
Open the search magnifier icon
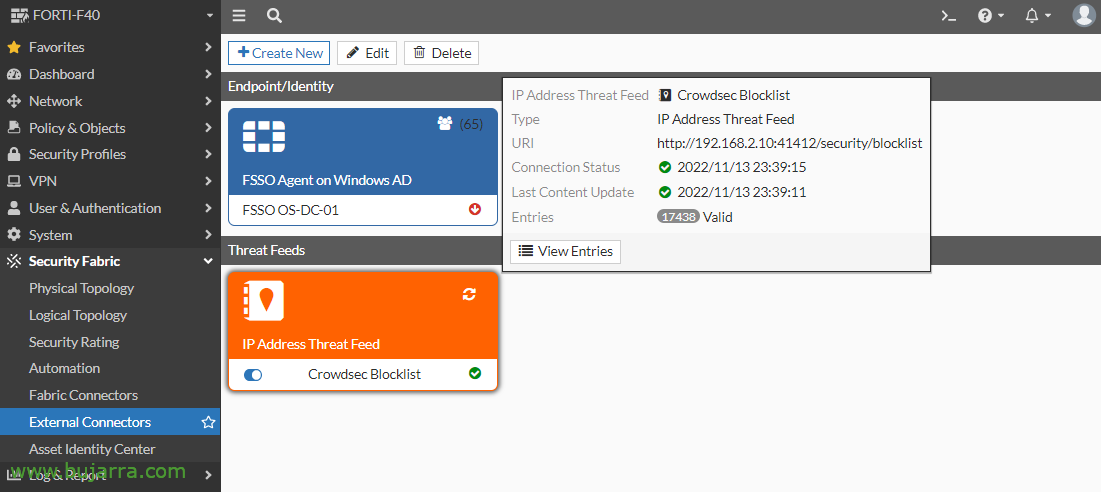(x=275, y=15)
